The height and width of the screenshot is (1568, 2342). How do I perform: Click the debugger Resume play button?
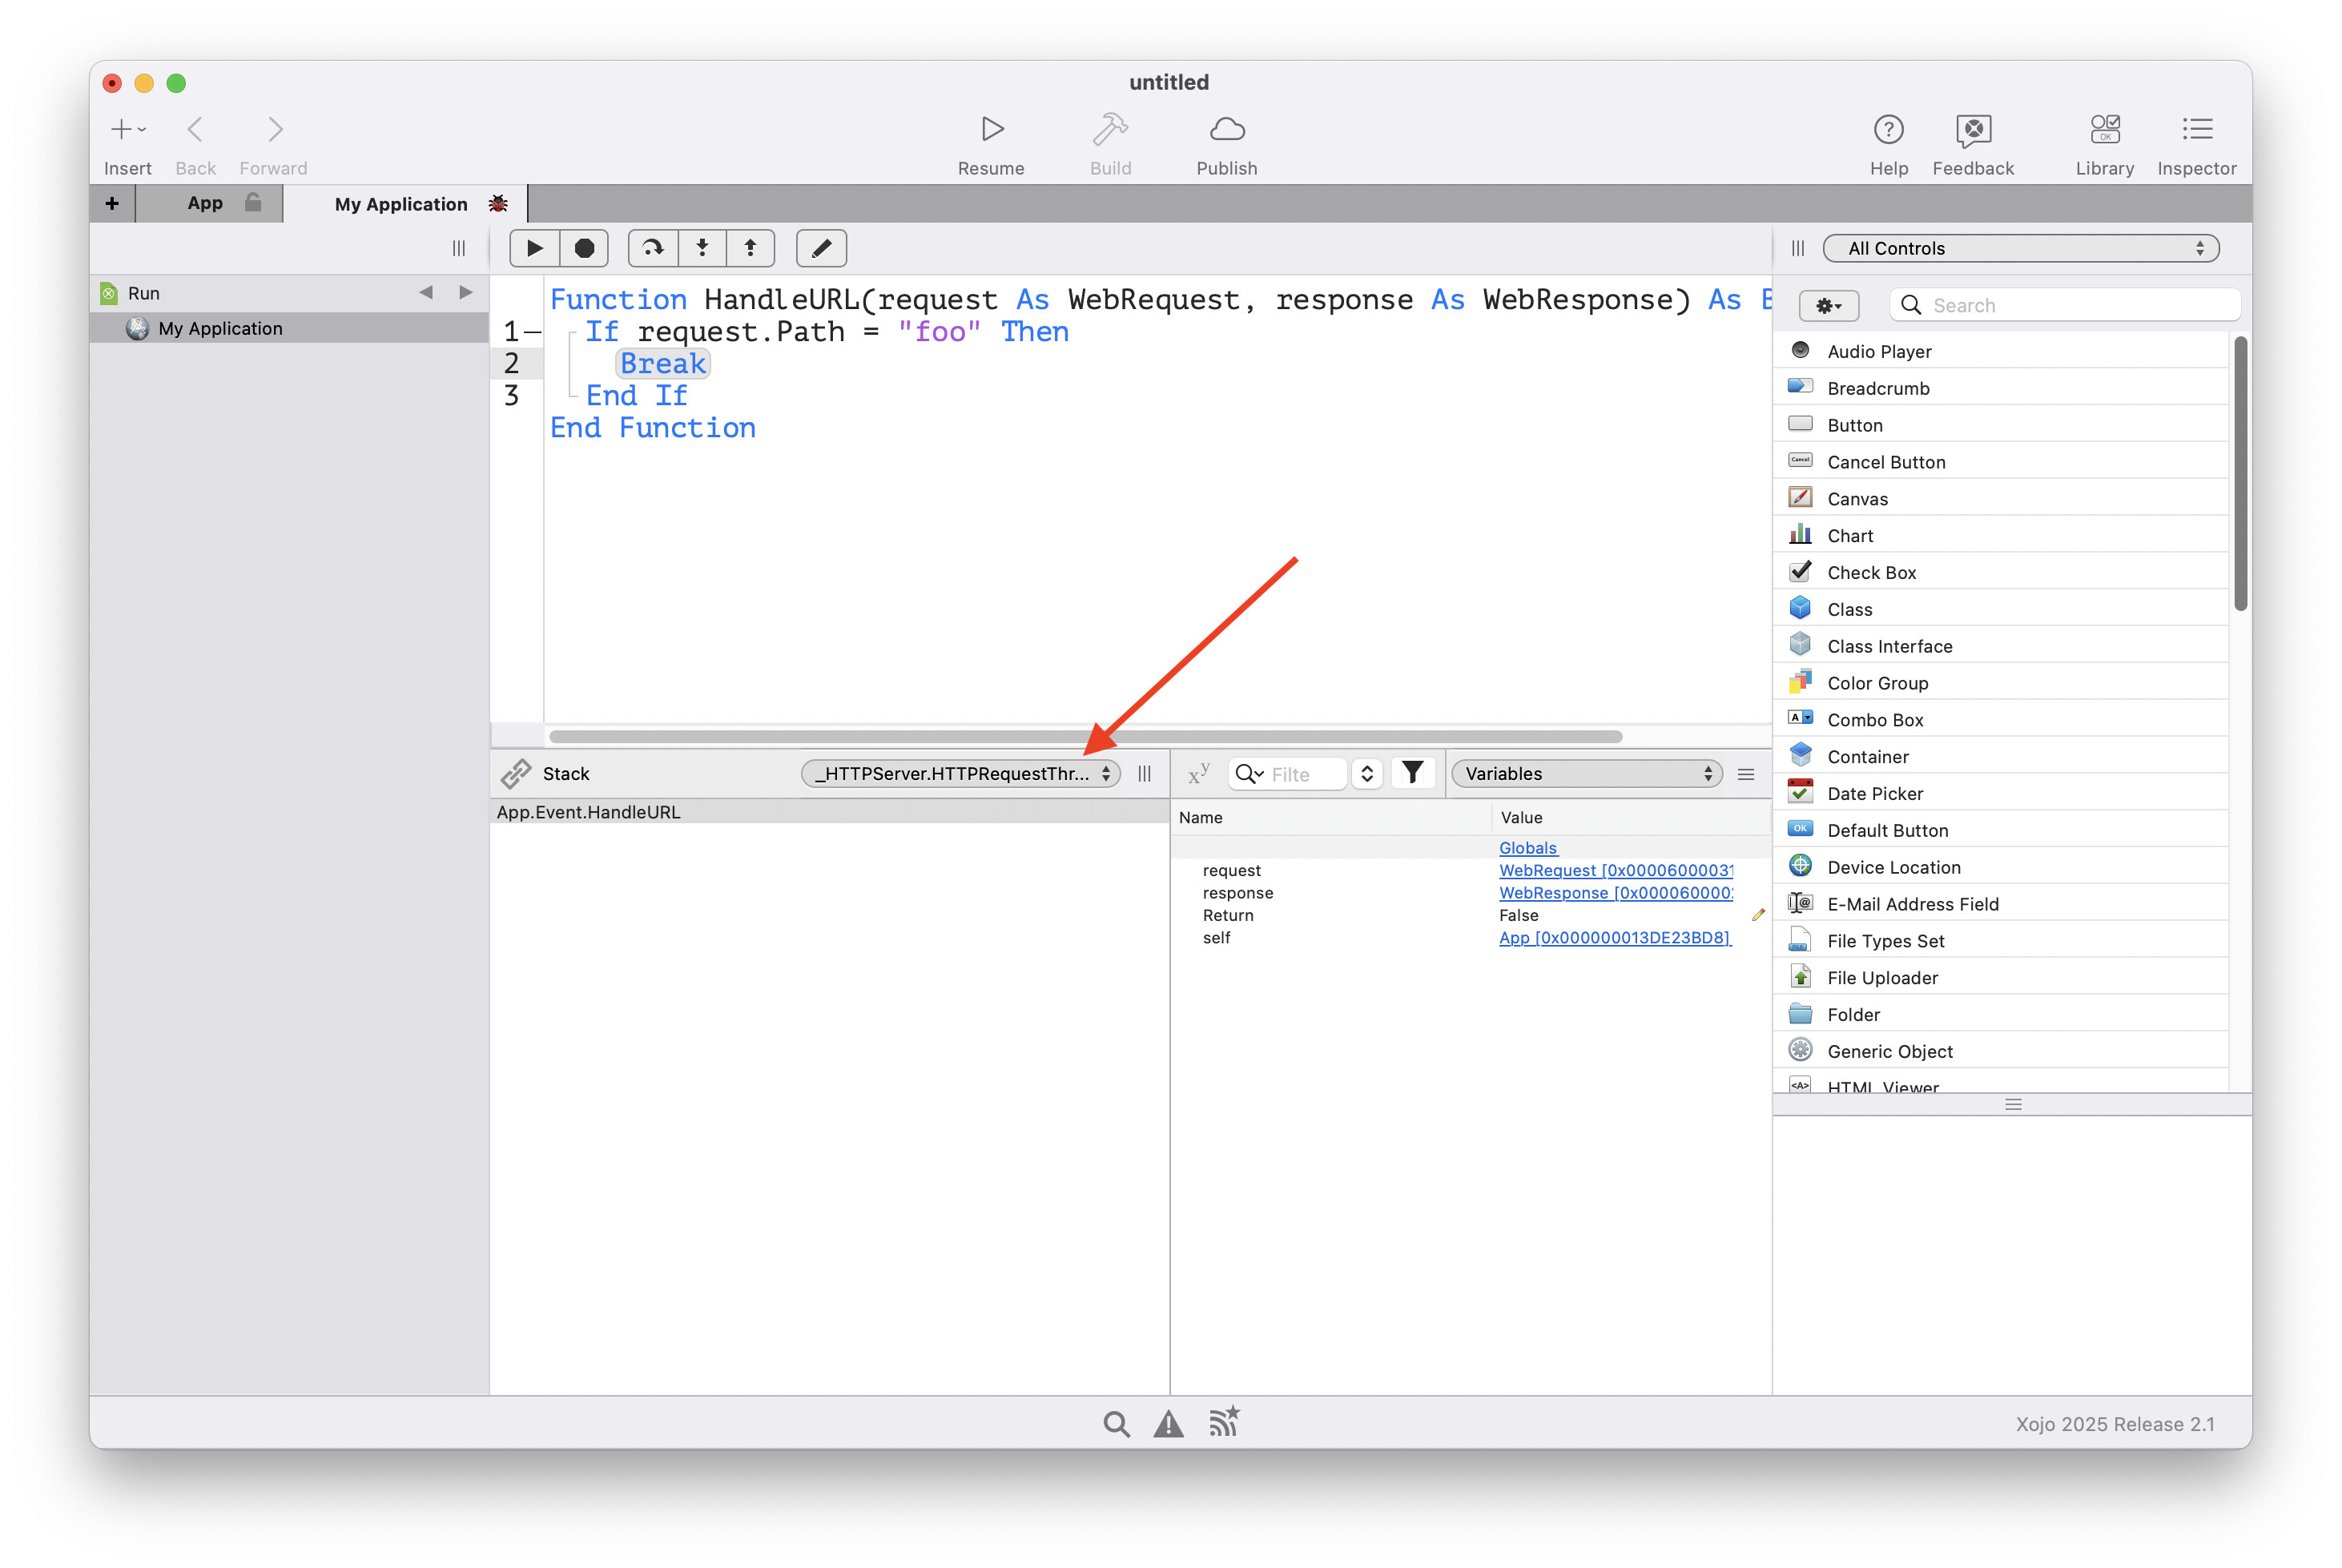(534, 248)
